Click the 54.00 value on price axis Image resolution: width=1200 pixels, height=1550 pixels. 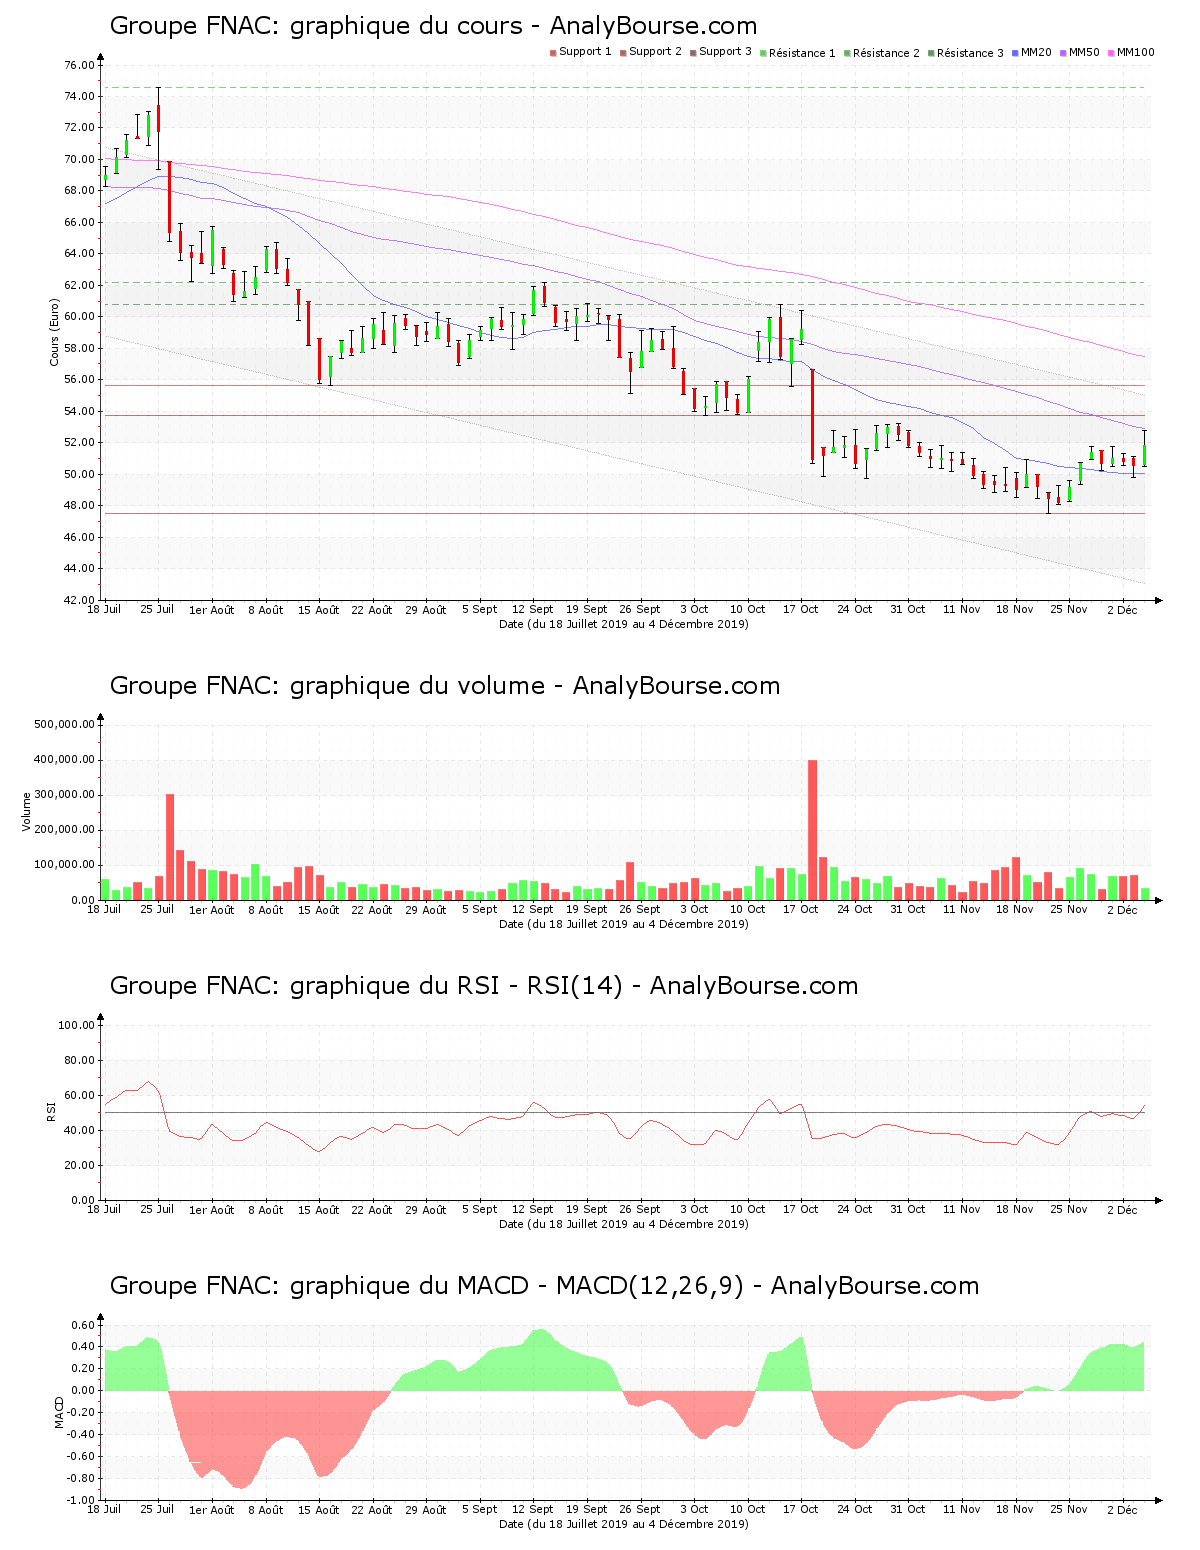click(80, 411)
